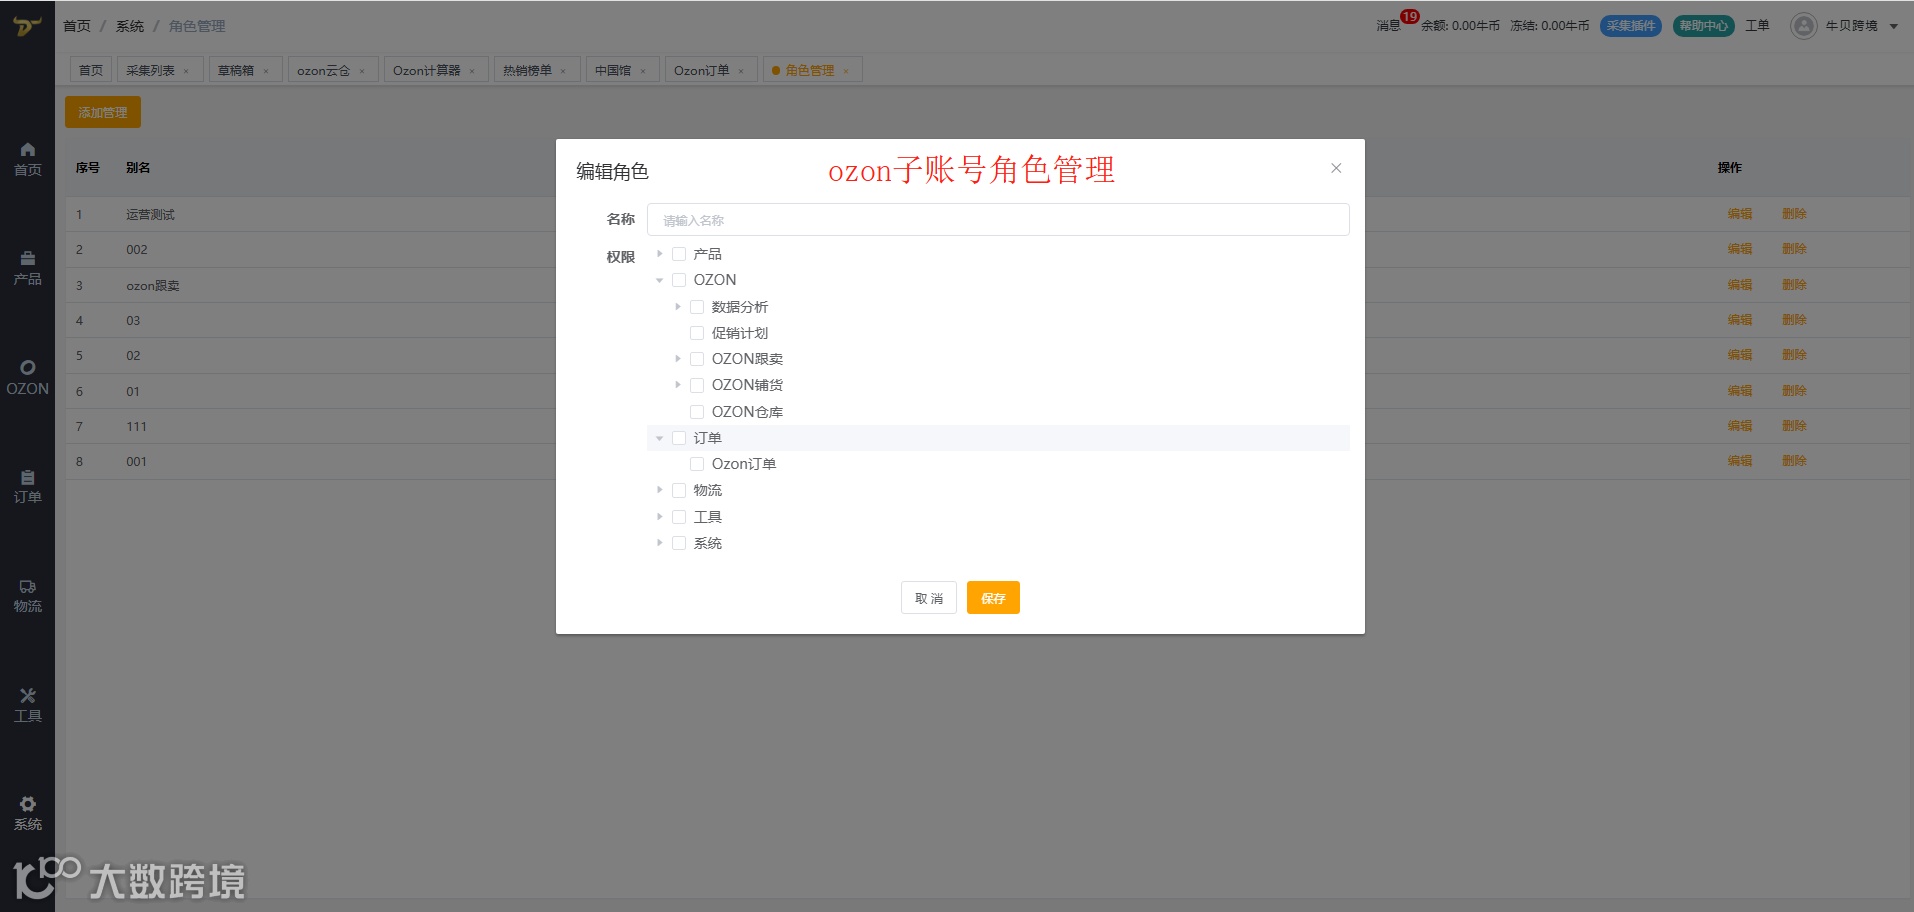1914x912 pixels.
Task: Click the logo icon at top-left
Action: coord(27,26)
